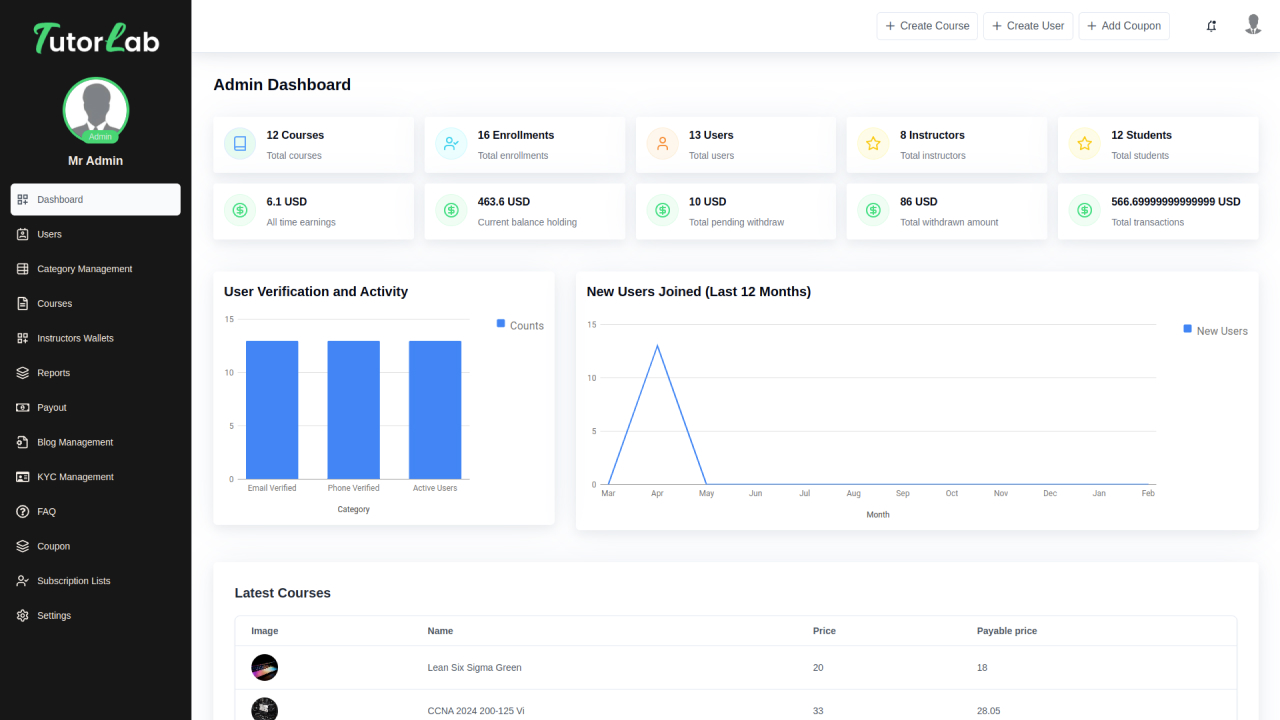The image size is (1280, 720).
Task: Click the Courses icon in the sidebar
Action: (x=22, y=303)
